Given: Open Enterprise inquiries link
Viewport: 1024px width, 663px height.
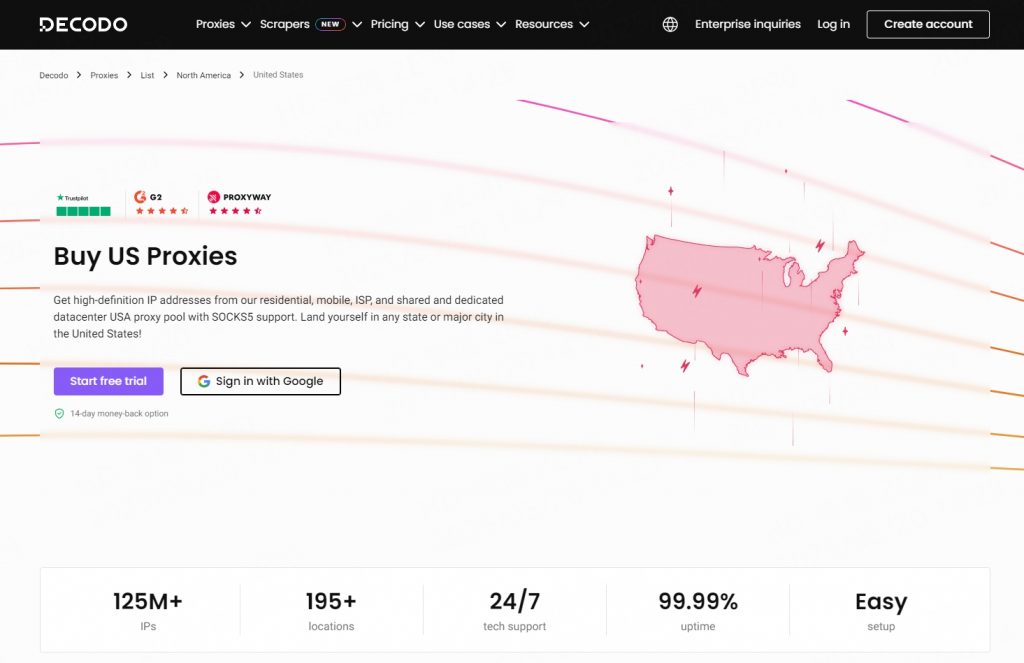Looking at the screenshot, I should pyautogui.click(x=748, y=24).
